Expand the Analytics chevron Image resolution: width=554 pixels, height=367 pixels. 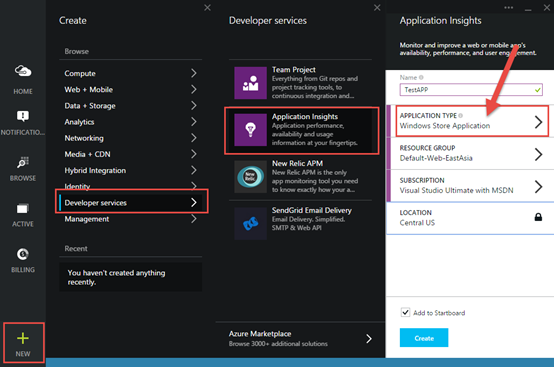(194, 122)
